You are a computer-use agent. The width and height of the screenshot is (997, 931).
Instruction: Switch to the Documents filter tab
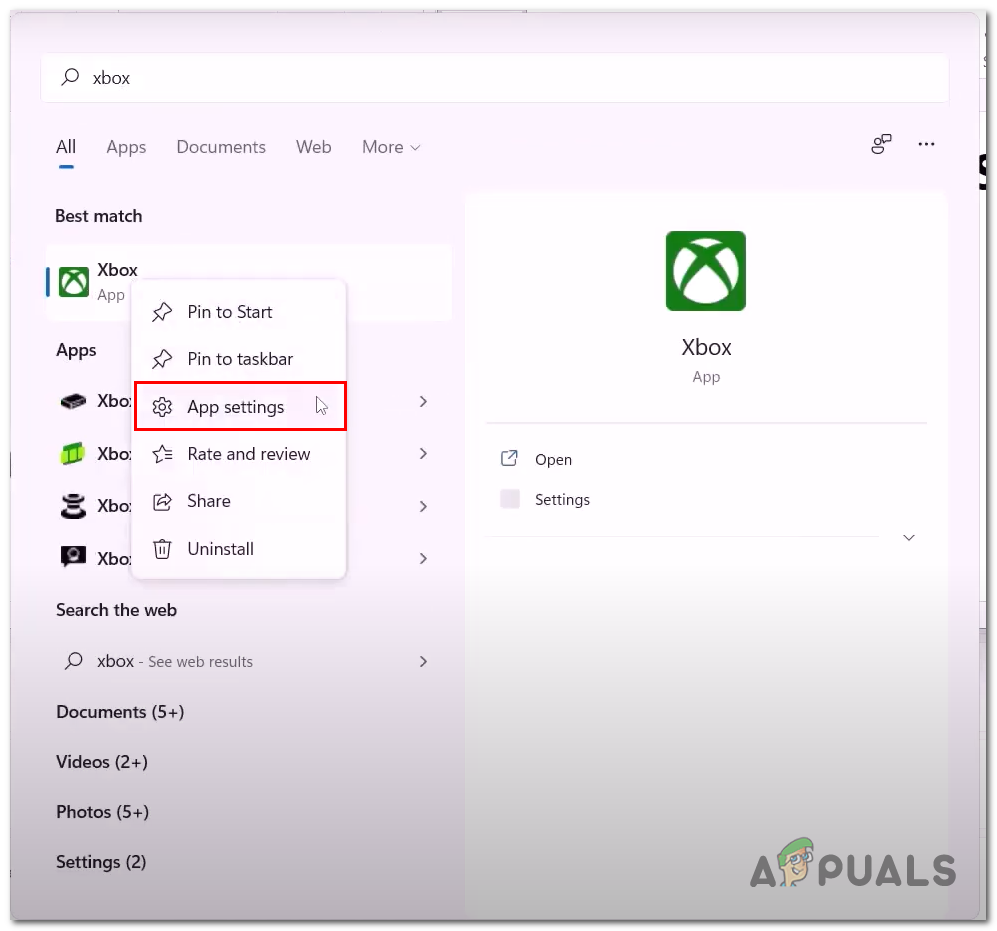coord(221,147)
